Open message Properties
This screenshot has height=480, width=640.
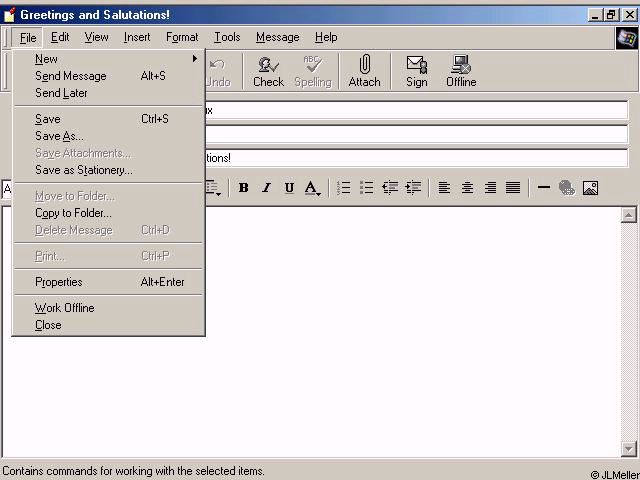click(x=109, y=282)
